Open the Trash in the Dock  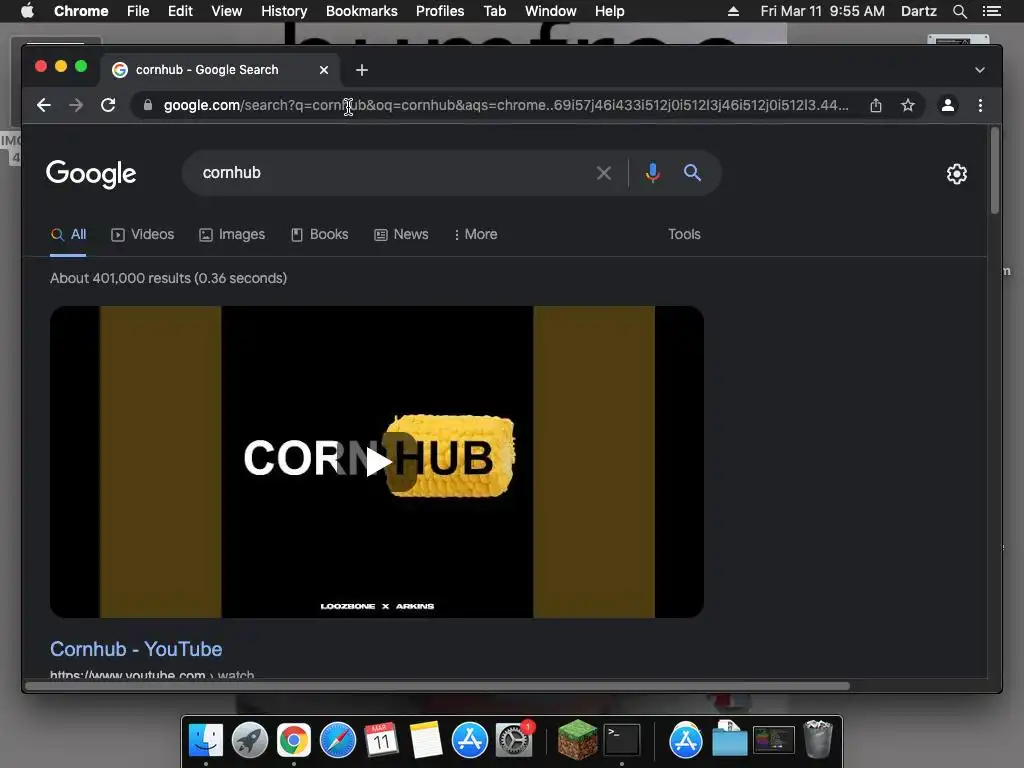coord(818,739)
